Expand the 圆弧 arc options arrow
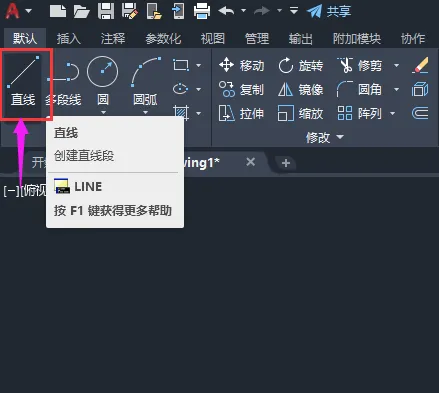The width and height of the screenshot is (439, 393). tap(145, 112)
